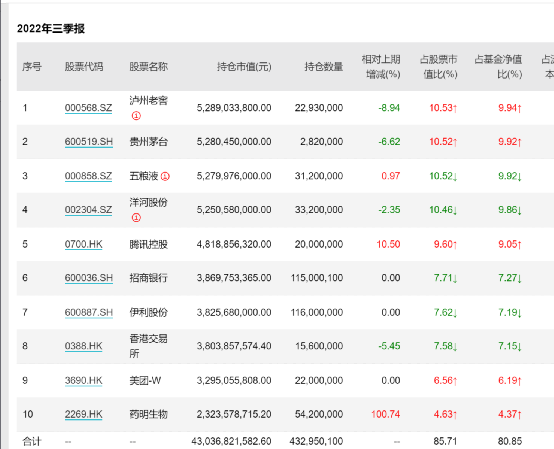This screenshot has height=449, width=554.
Task: Open stock code 000568.SZ link
Action: [x=88, y=108]
